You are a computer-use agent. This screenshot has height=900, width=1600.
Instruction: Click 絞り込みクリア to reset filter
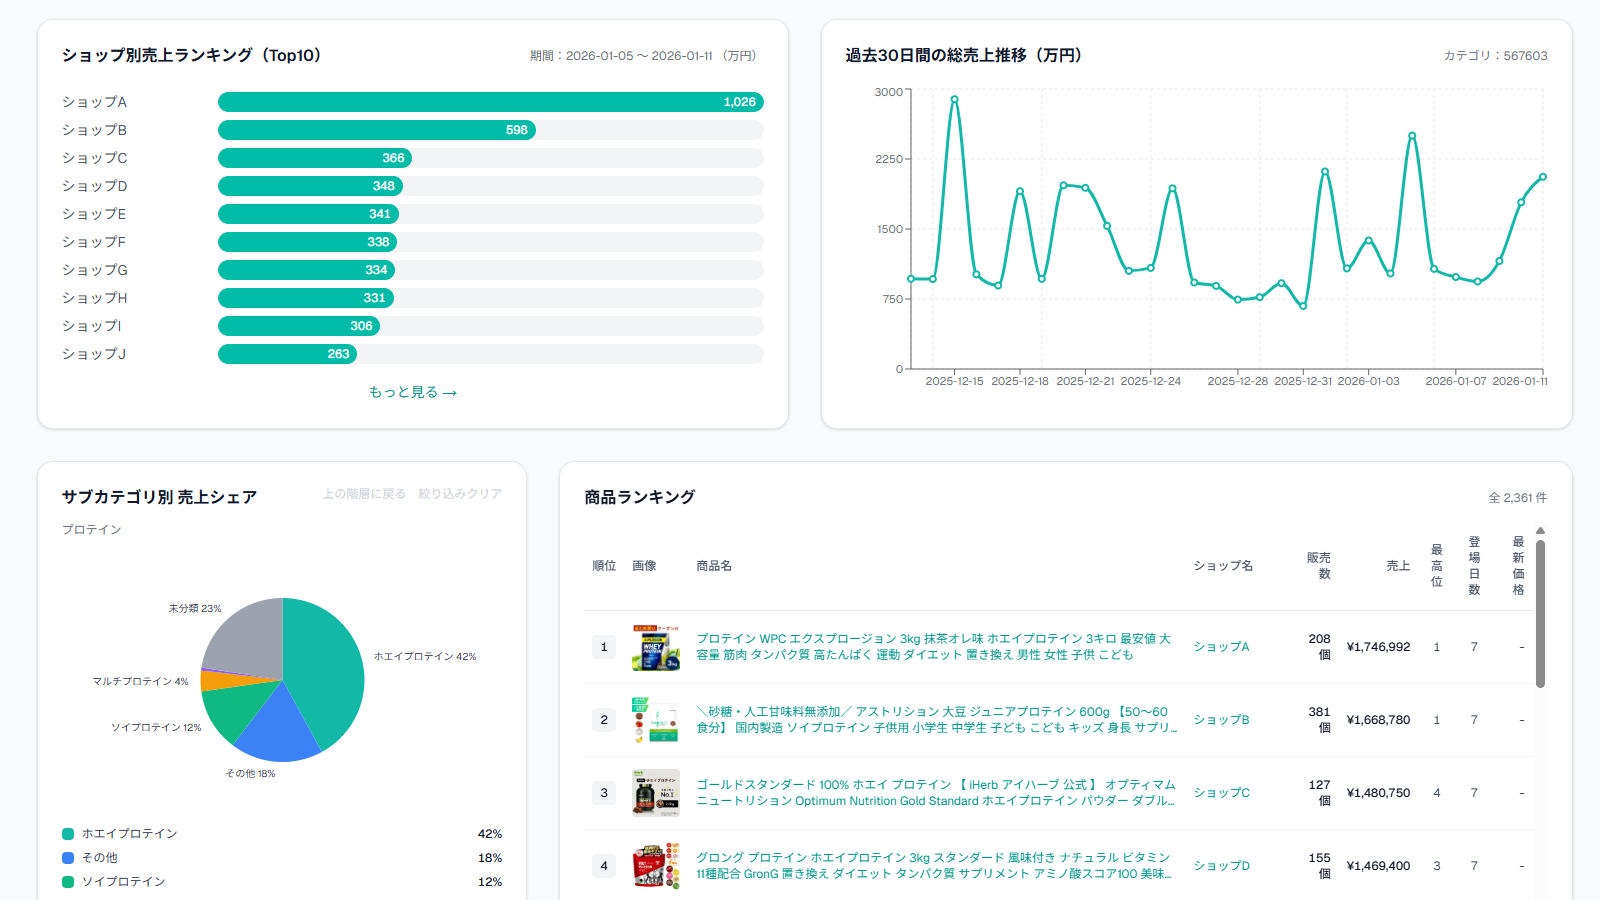[460, 494]
